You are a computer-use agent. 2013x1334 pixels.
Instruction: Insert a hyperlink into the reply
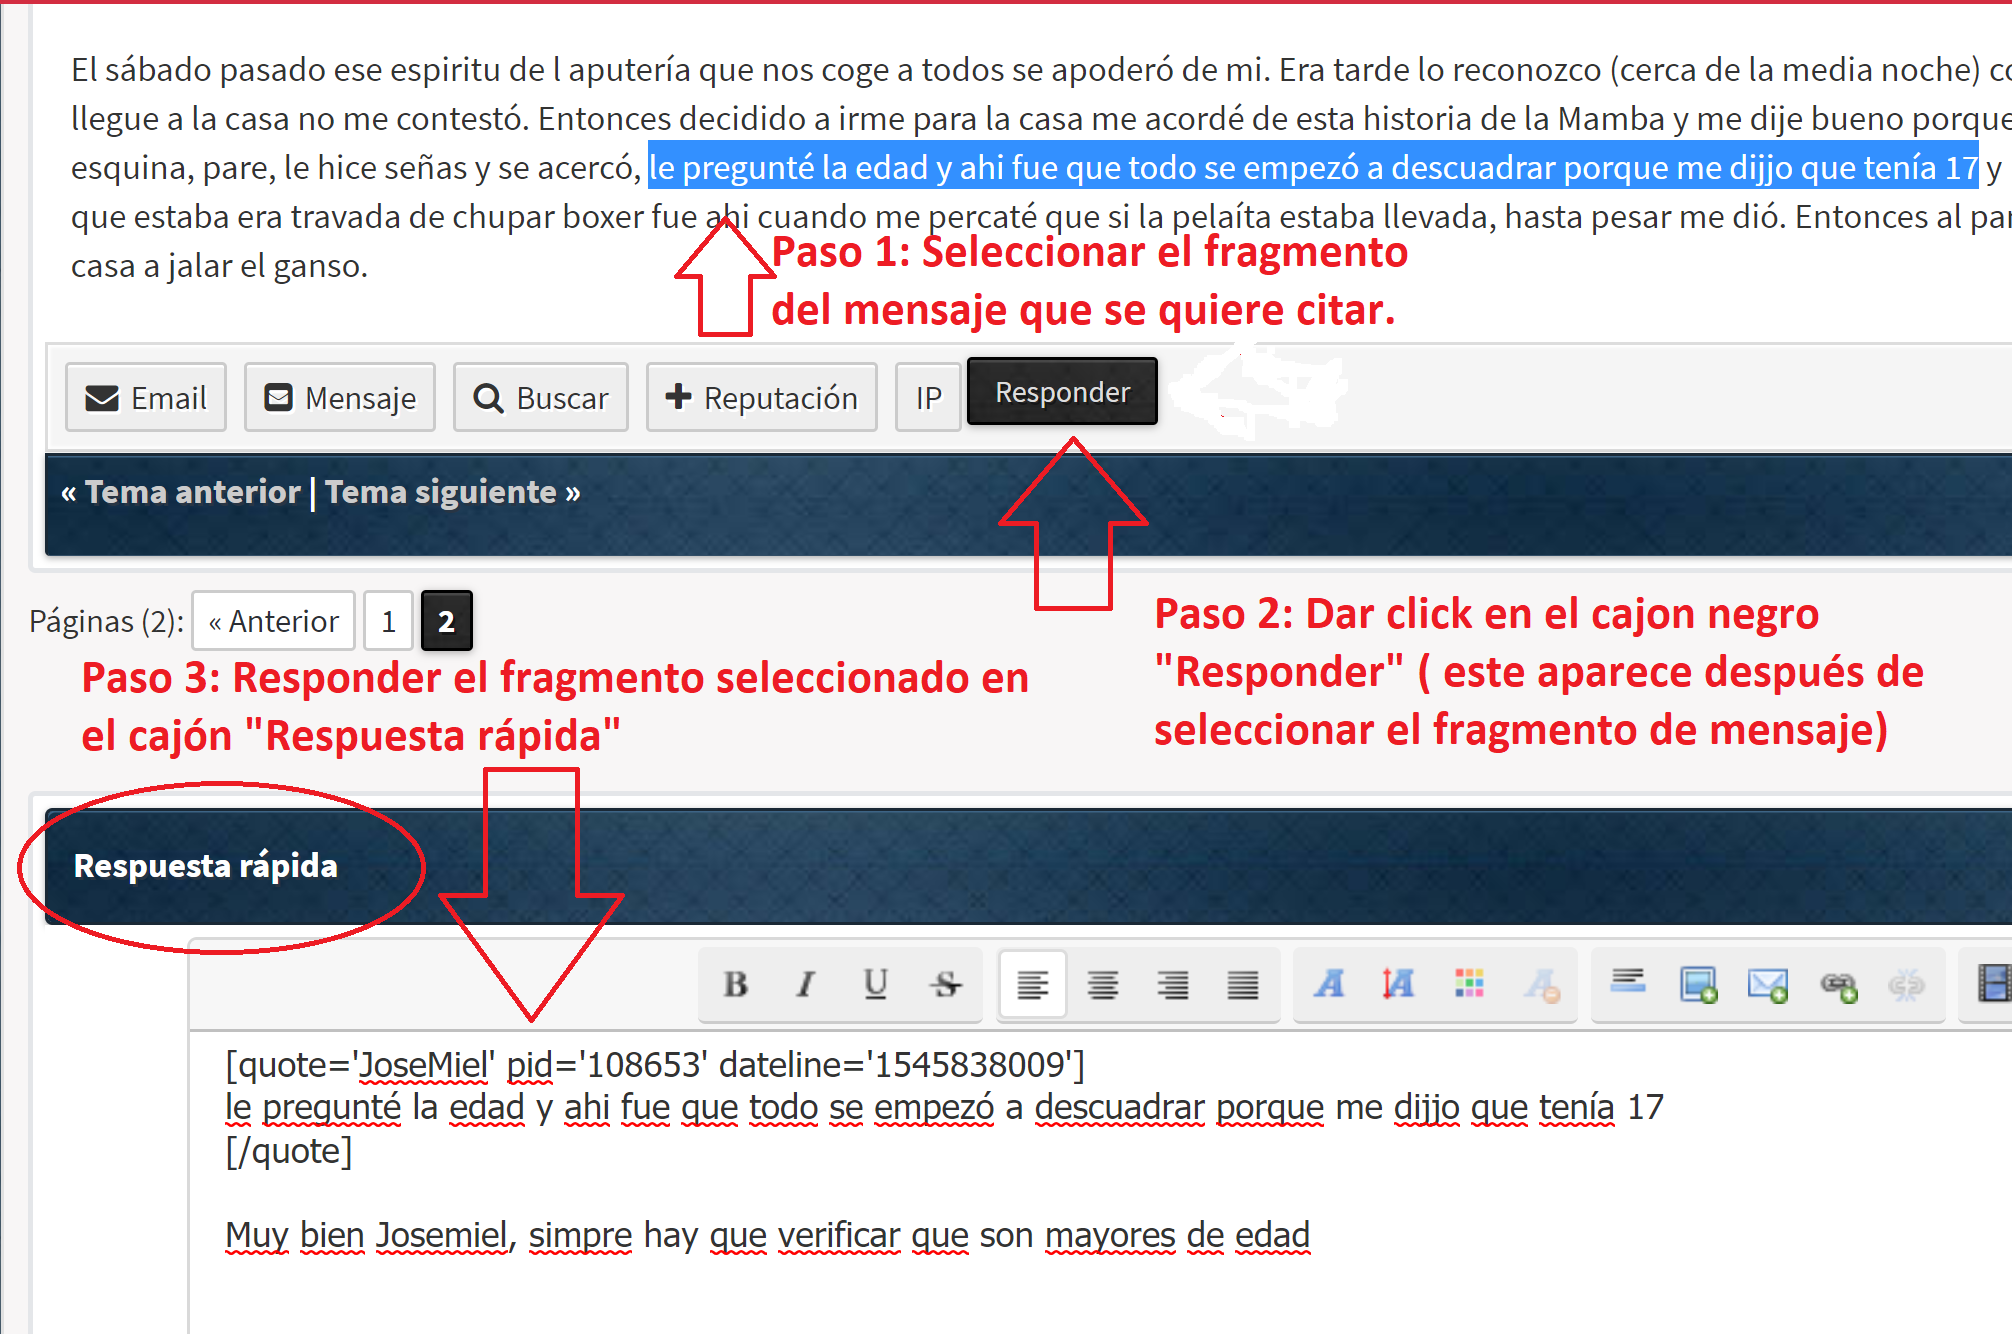[1838, 985]
